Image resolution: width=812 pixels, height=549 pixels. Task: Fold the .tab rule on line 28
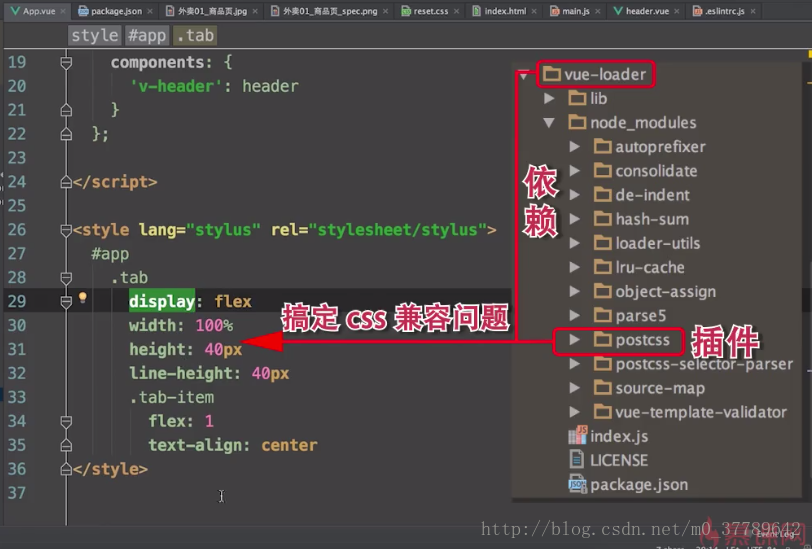point(66,278)
